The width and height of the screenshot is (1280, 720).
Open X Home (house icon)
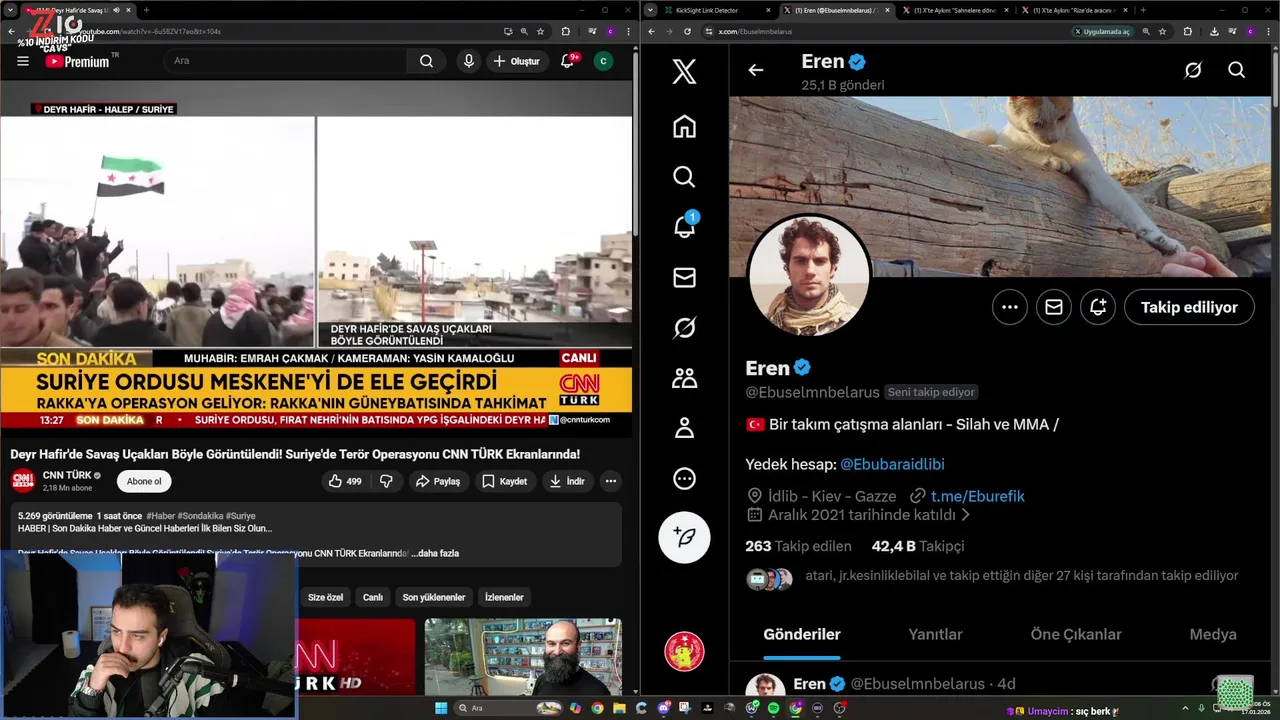click(x=684, y=127)
